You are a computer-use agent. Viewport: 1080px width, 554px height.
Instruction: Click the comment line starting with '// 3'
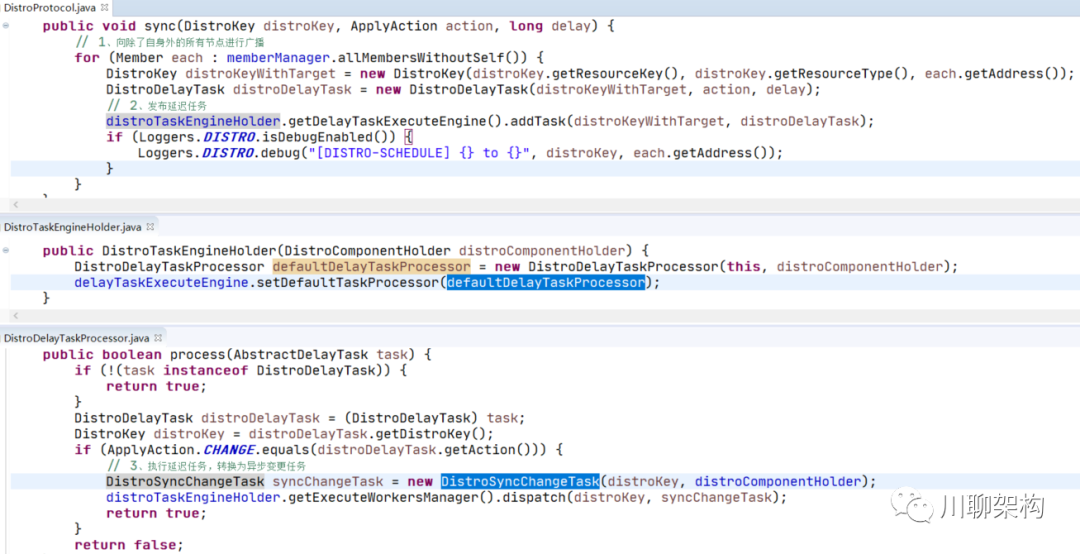tap(207, 466)
